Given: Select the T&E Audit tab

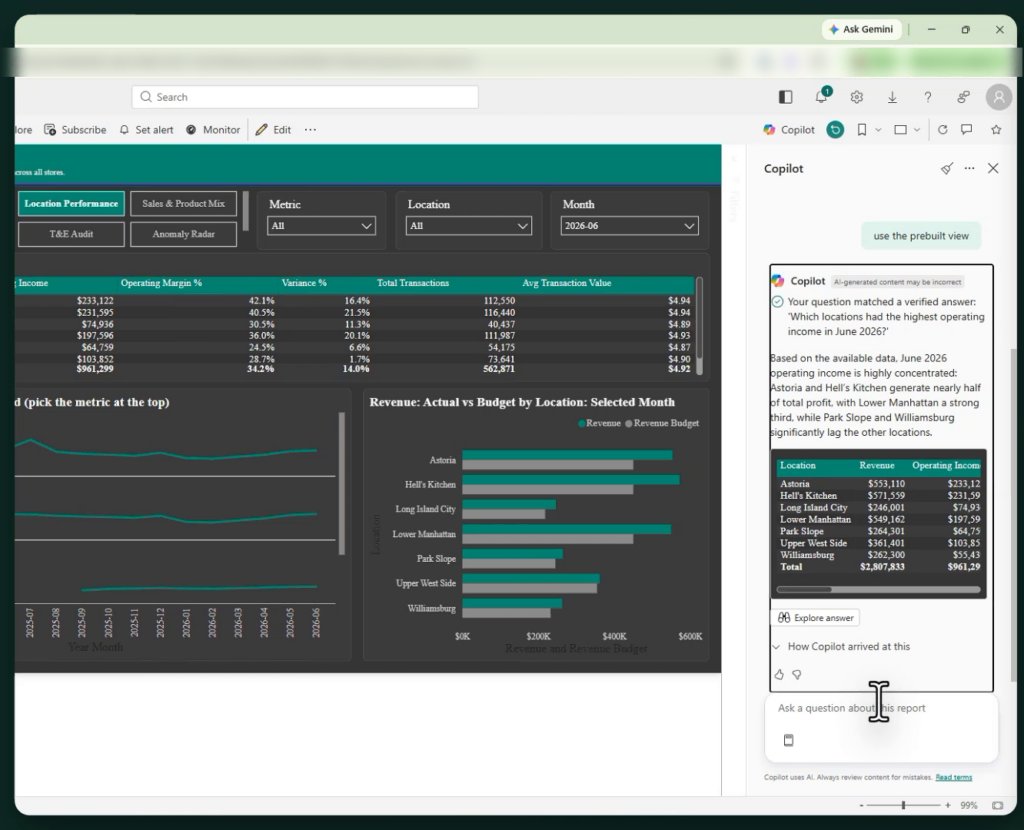Looking at the screenshot, I should click(x=71, y=234).
